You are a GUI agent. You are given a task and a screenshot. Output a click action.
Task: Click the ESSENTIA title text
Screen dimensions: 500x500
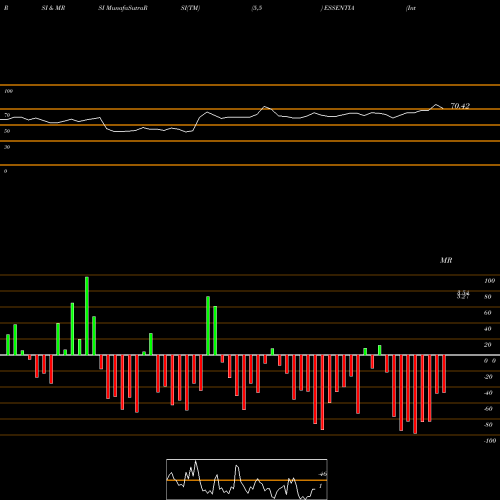(x=338, y=8)
